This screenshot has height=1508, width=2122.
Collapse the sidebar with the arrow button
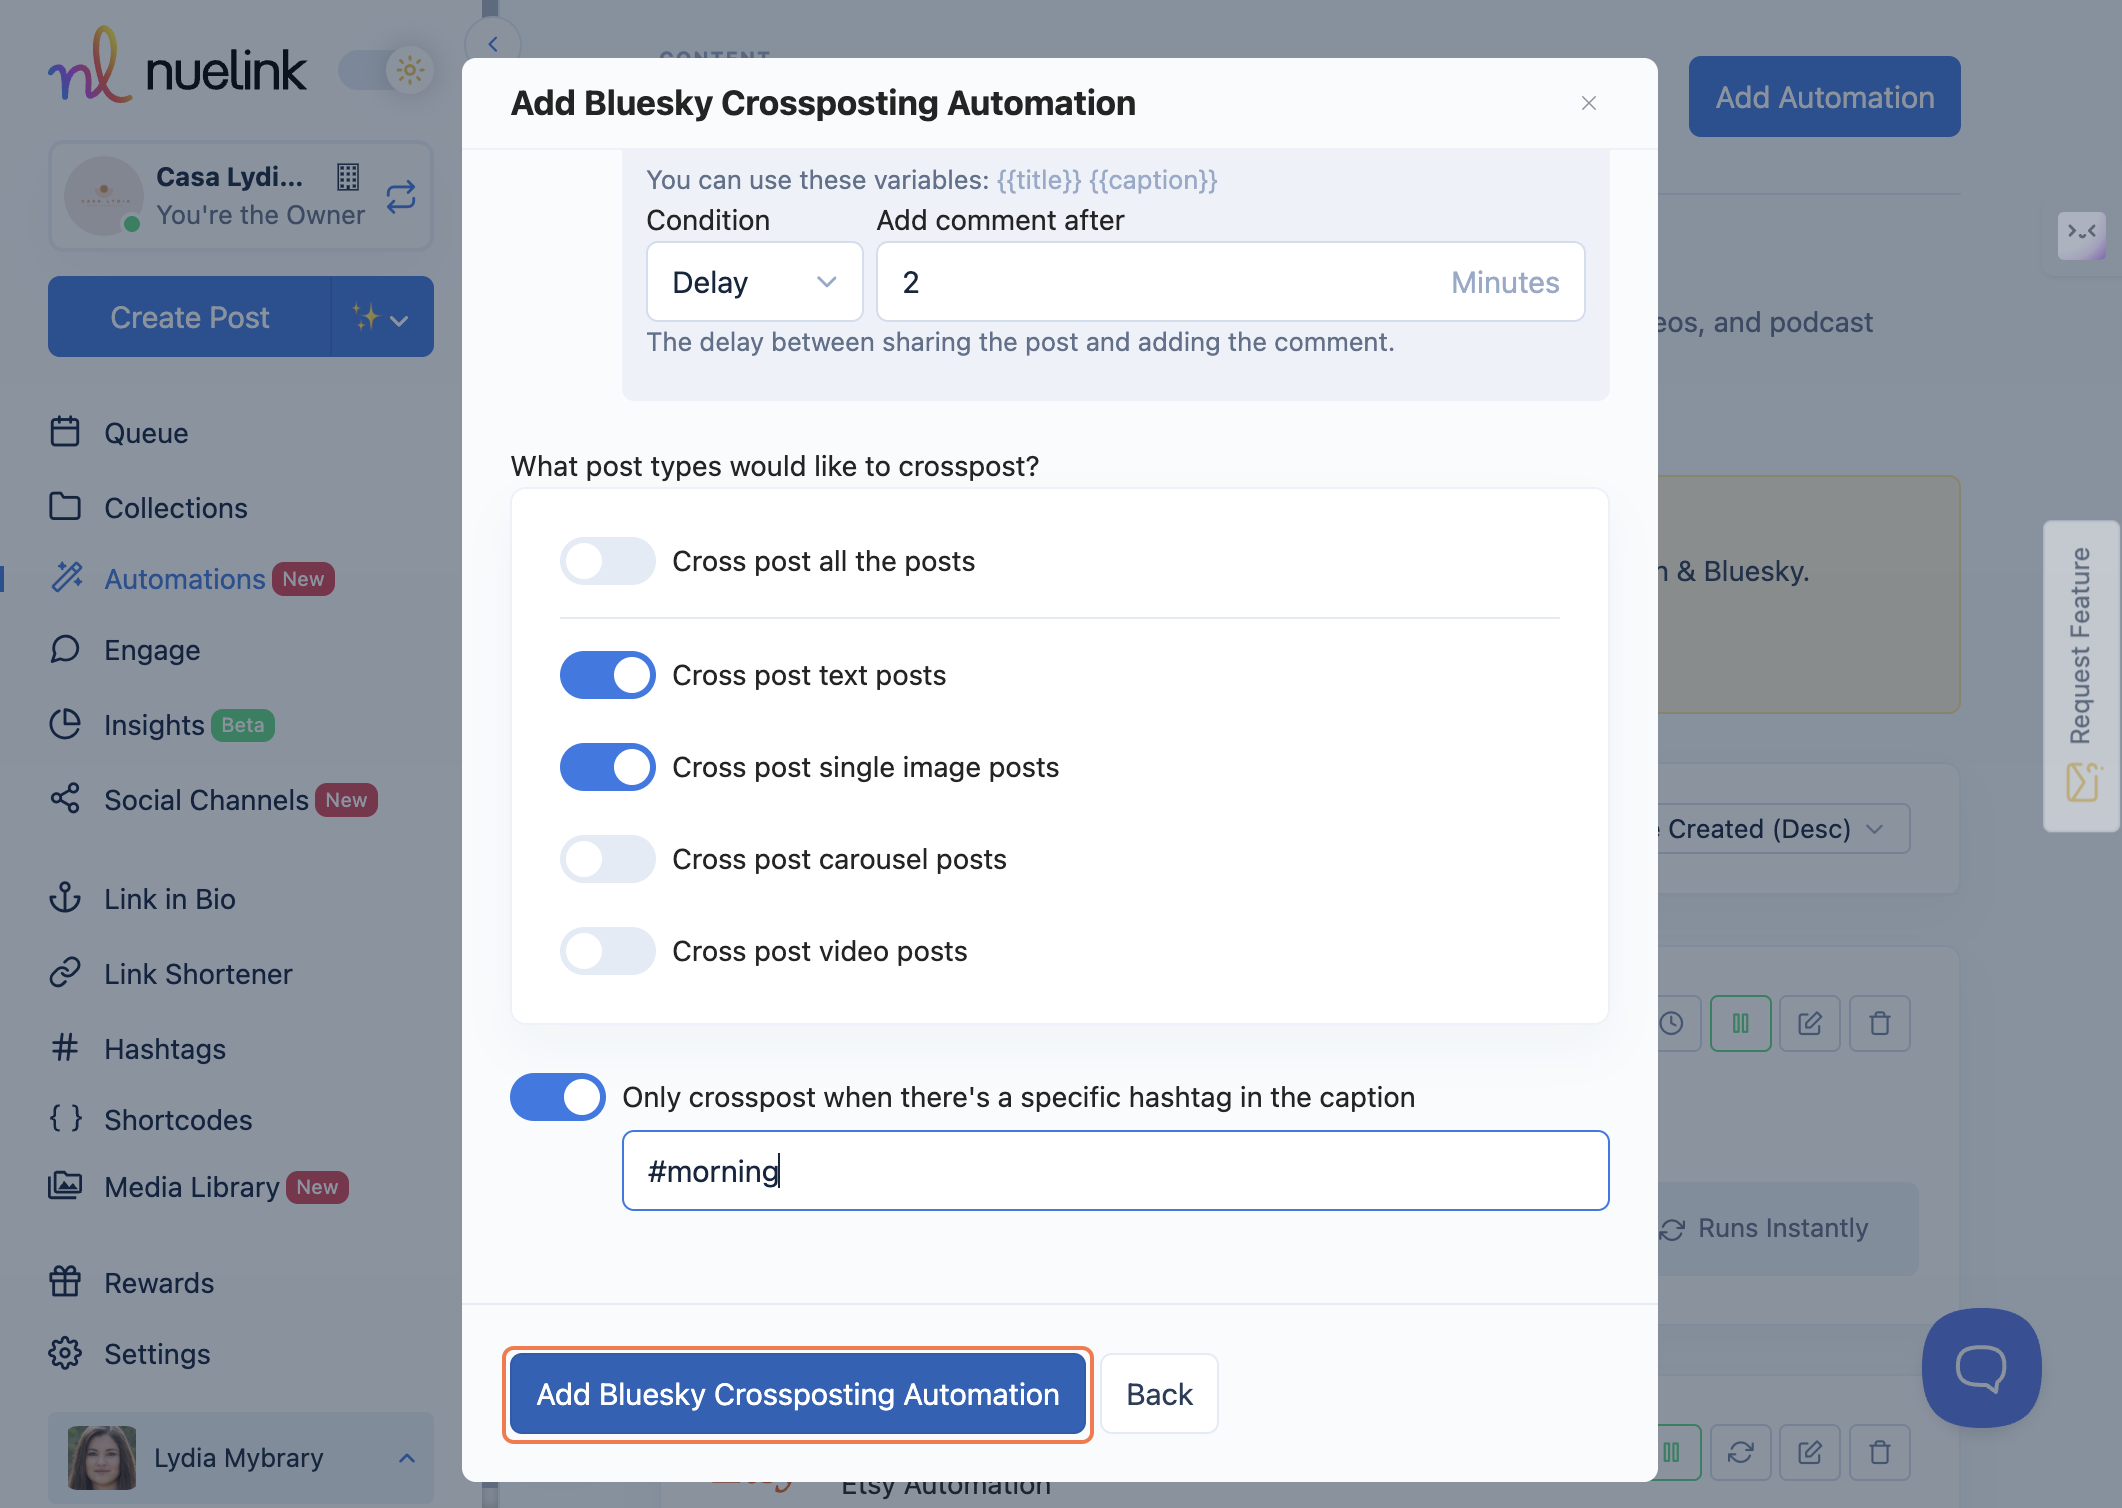493,43
